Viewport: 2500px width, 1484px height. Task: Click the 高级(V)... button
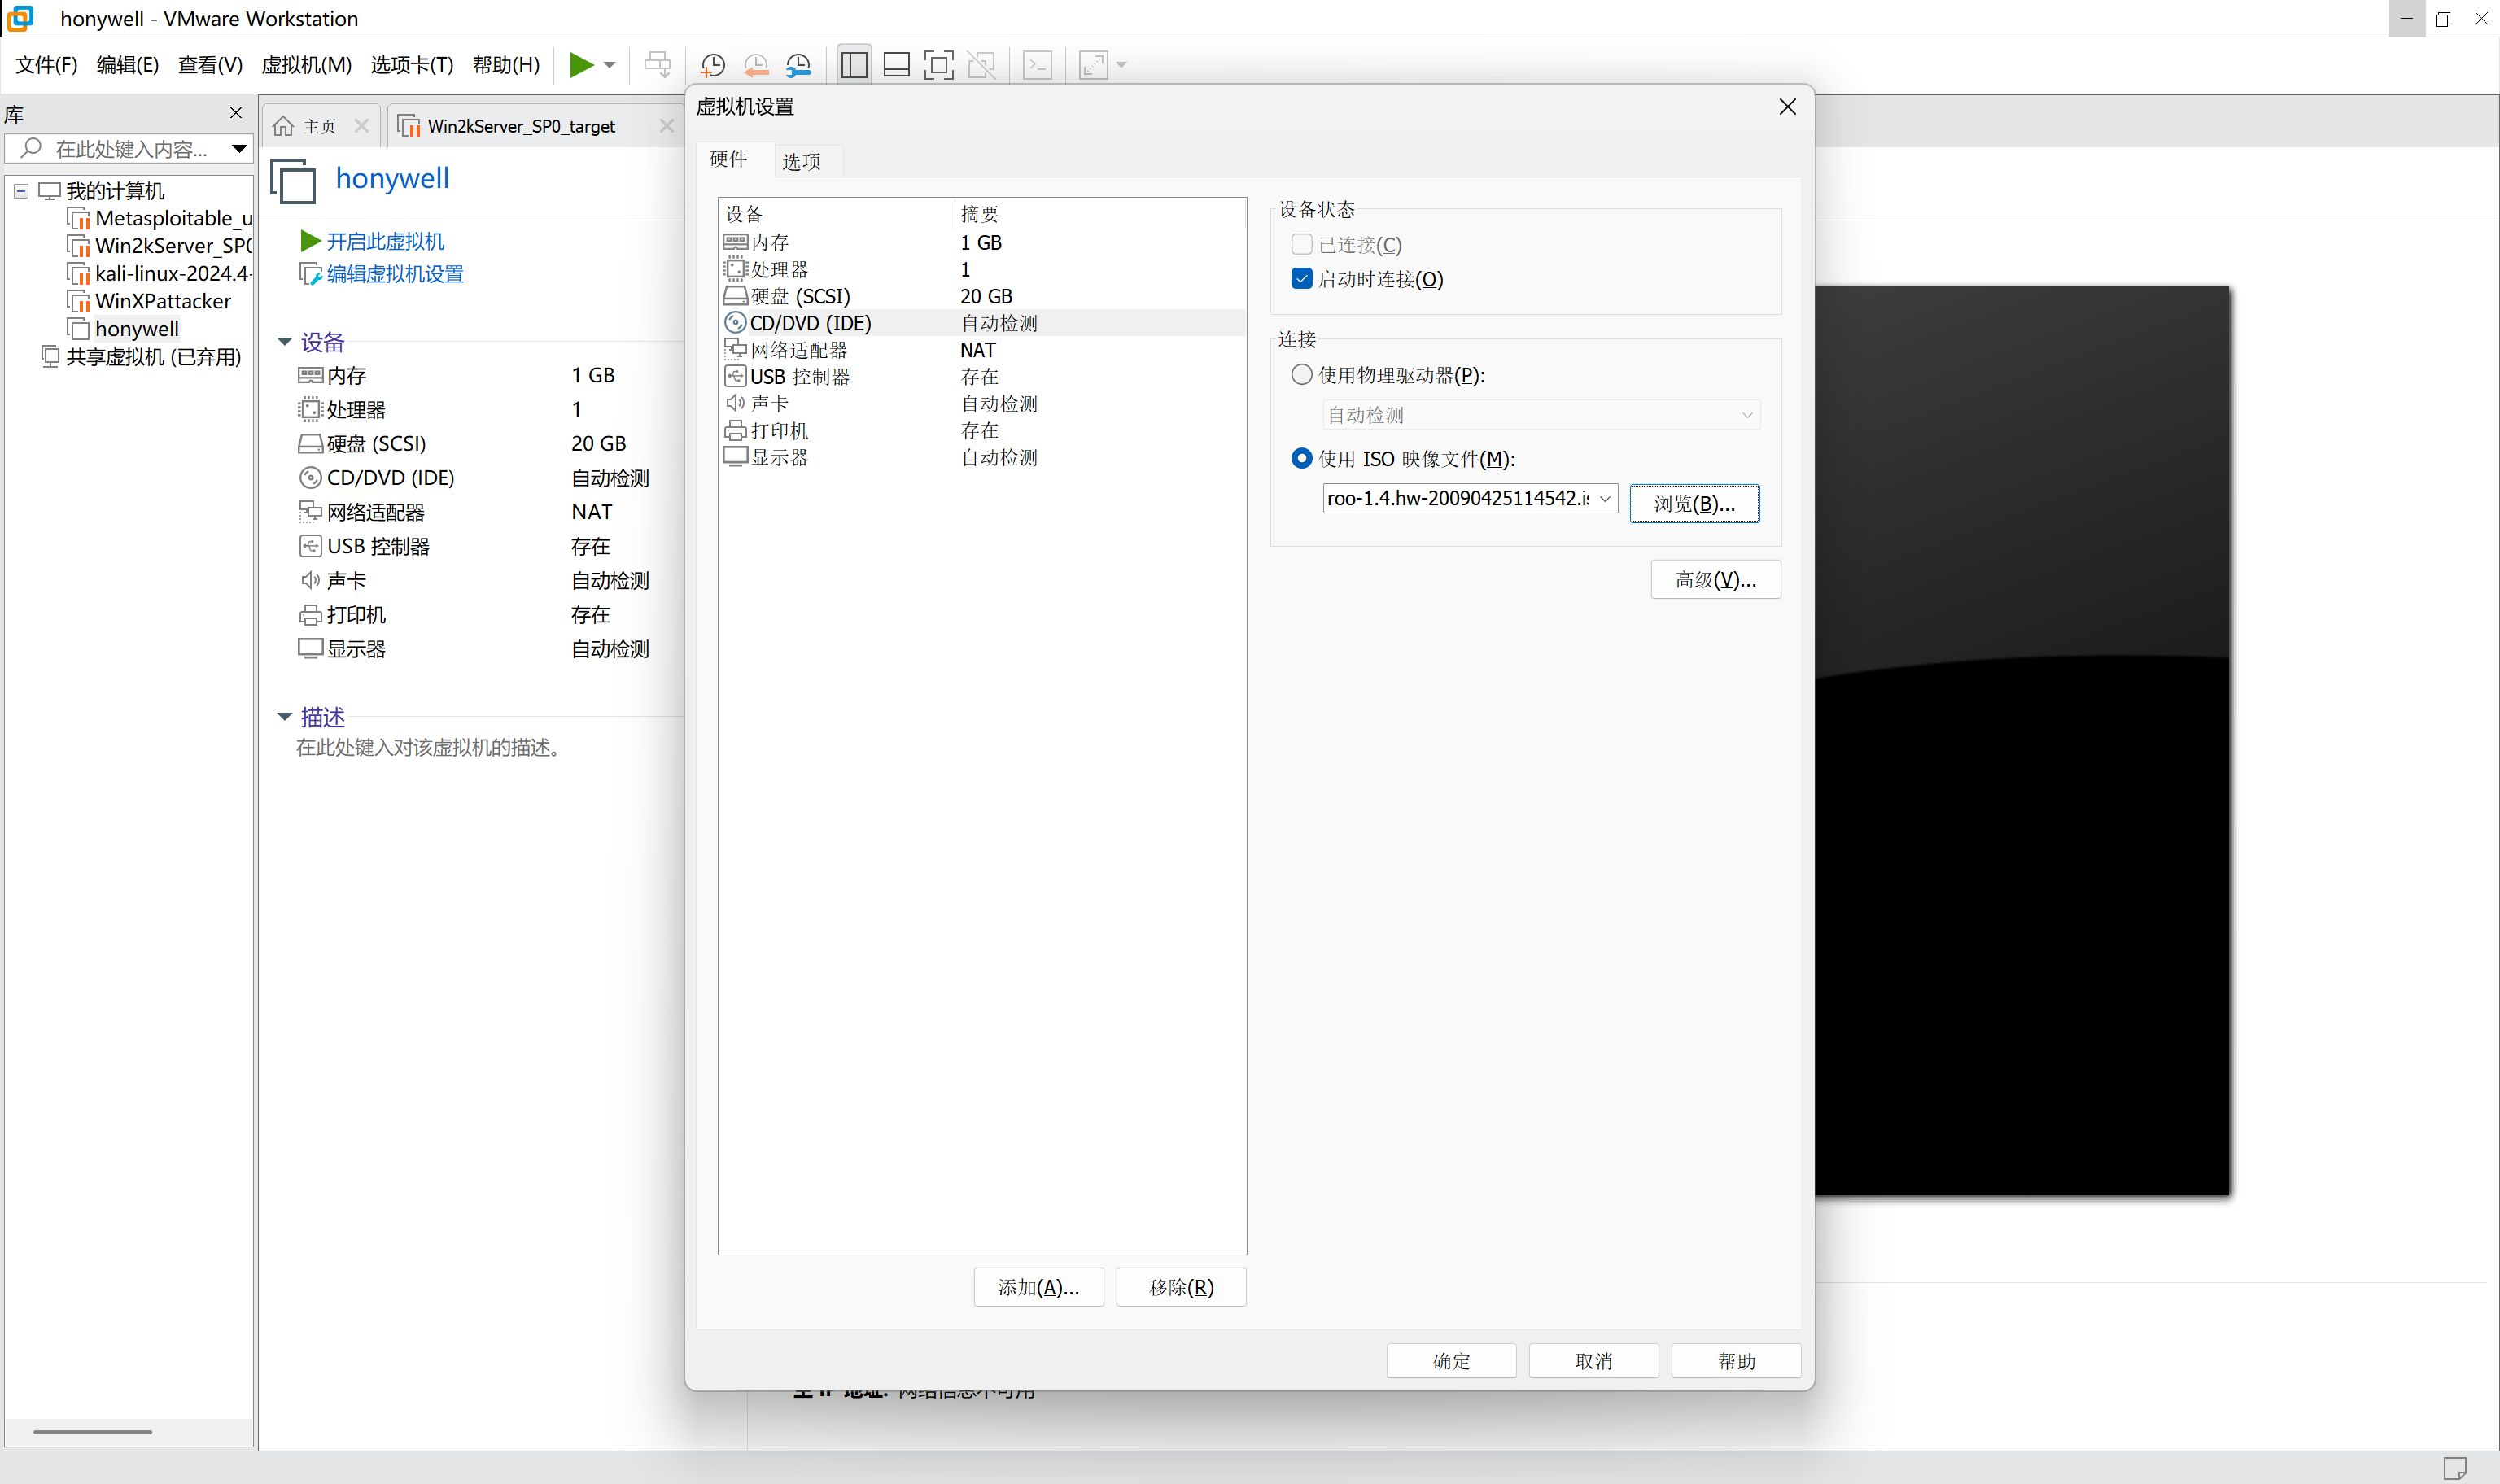(1714, 580)
